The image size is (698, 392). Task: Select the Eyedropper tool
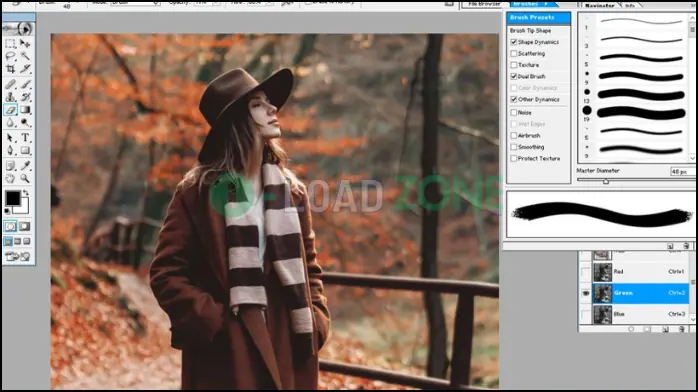point(25,166)
